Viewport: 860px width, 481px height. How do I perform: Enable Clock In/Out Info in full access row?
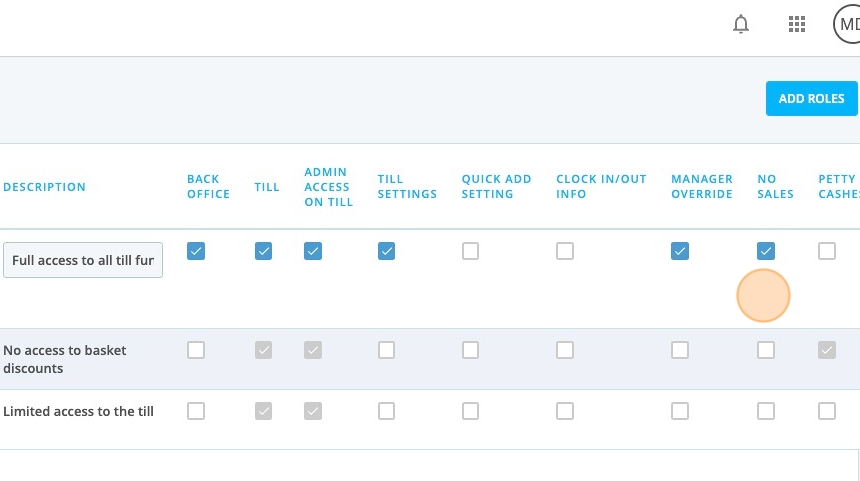[565, 251]
